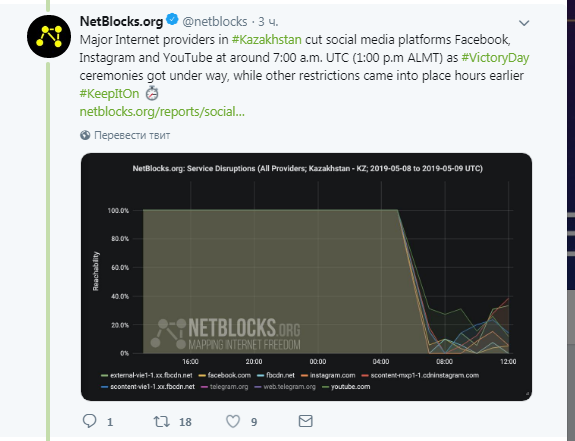Retweet using the retweet arrows icon
This screenshot has height=441, width=575.
coord(161,422)
